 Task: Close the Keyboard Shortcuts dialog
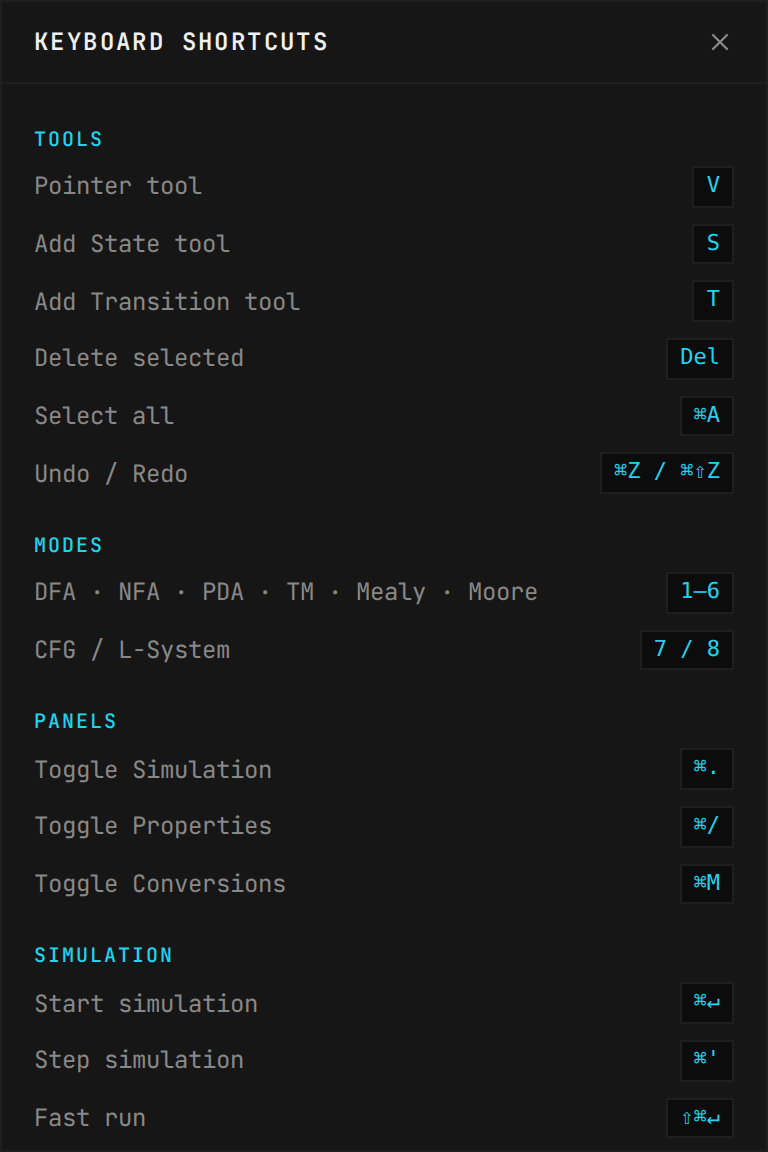coord(720,42)
